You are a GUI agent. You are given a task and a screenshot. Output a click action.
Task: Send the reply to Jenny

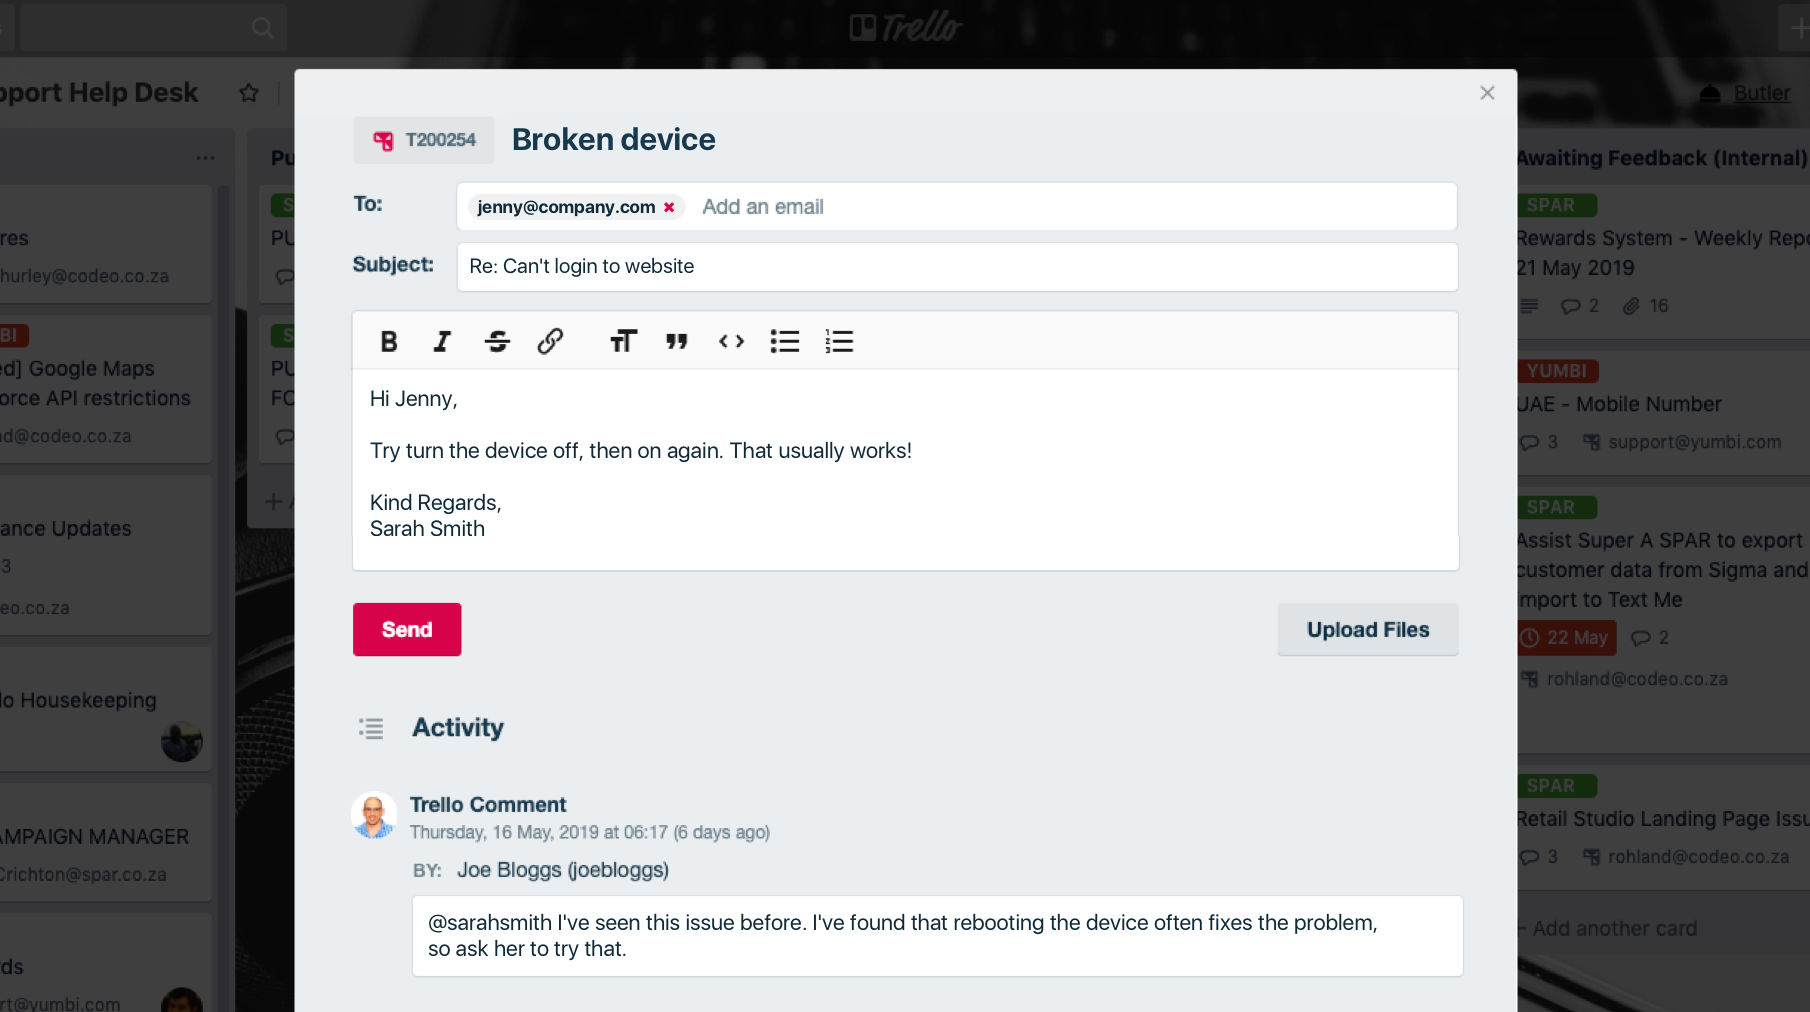[406, 629]
